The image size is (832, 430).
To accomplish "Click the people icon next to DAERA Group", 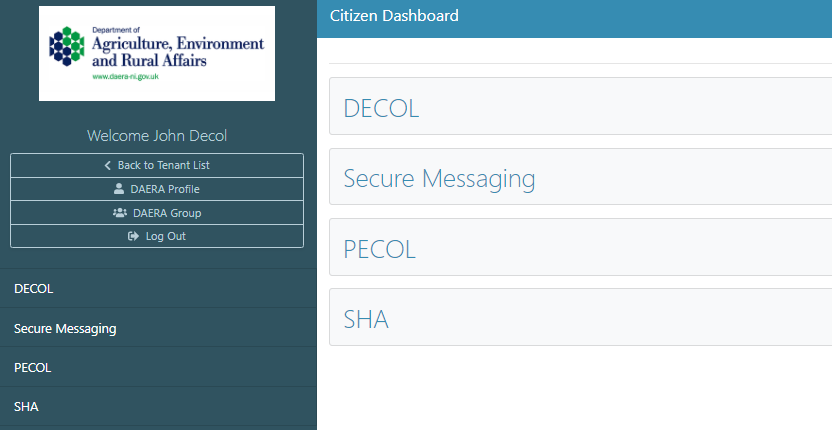I will click(x=120, y=213).
